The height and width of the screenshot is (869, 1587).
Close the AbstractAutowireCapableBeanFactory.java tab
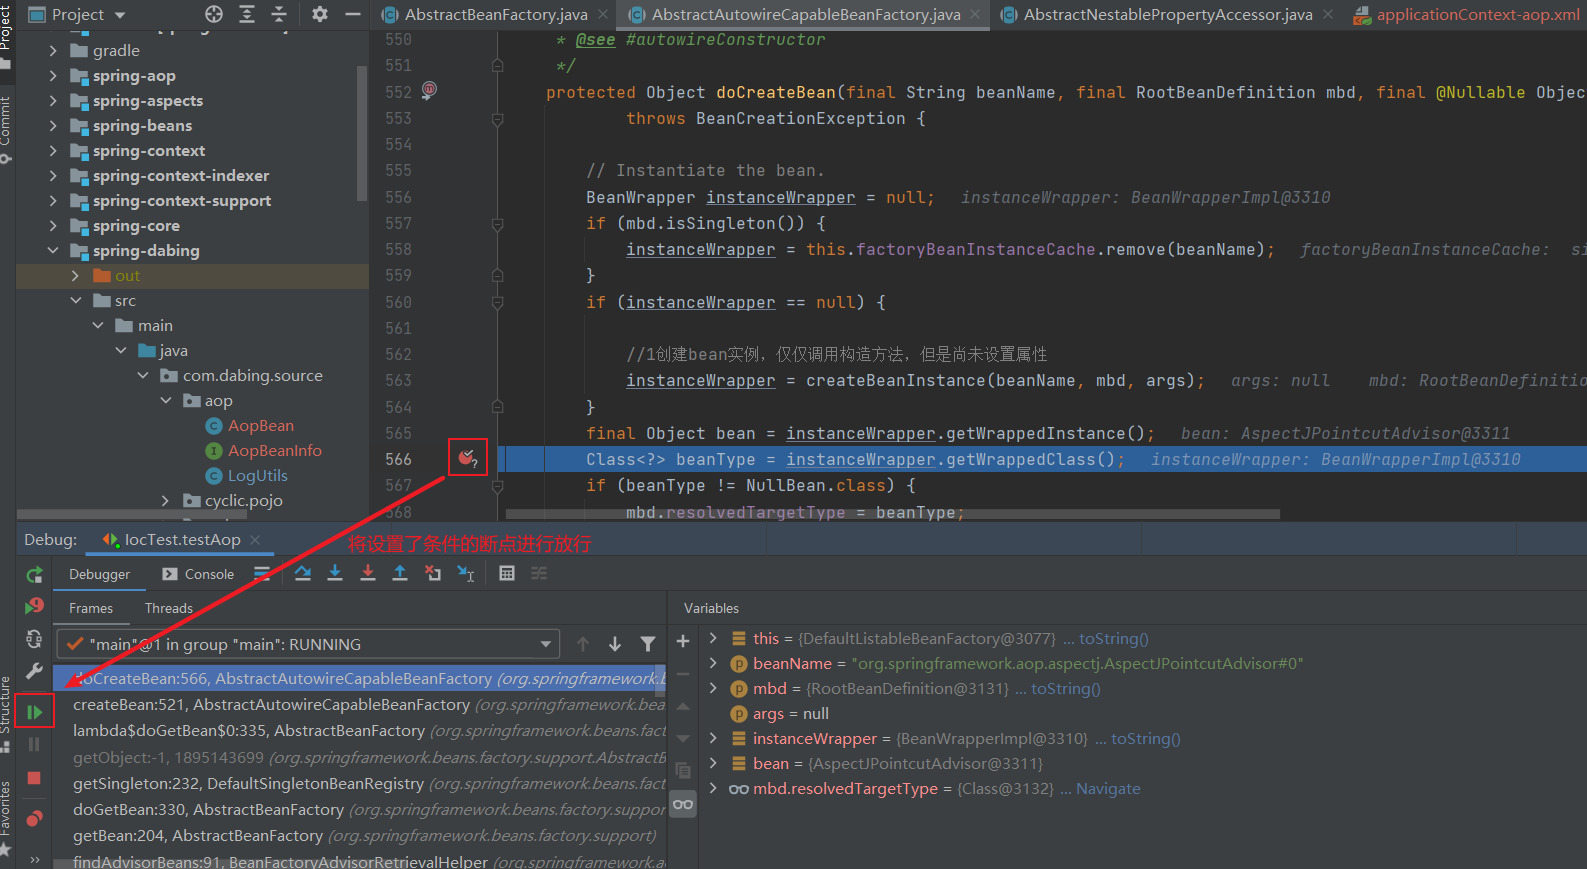[975, 14]
